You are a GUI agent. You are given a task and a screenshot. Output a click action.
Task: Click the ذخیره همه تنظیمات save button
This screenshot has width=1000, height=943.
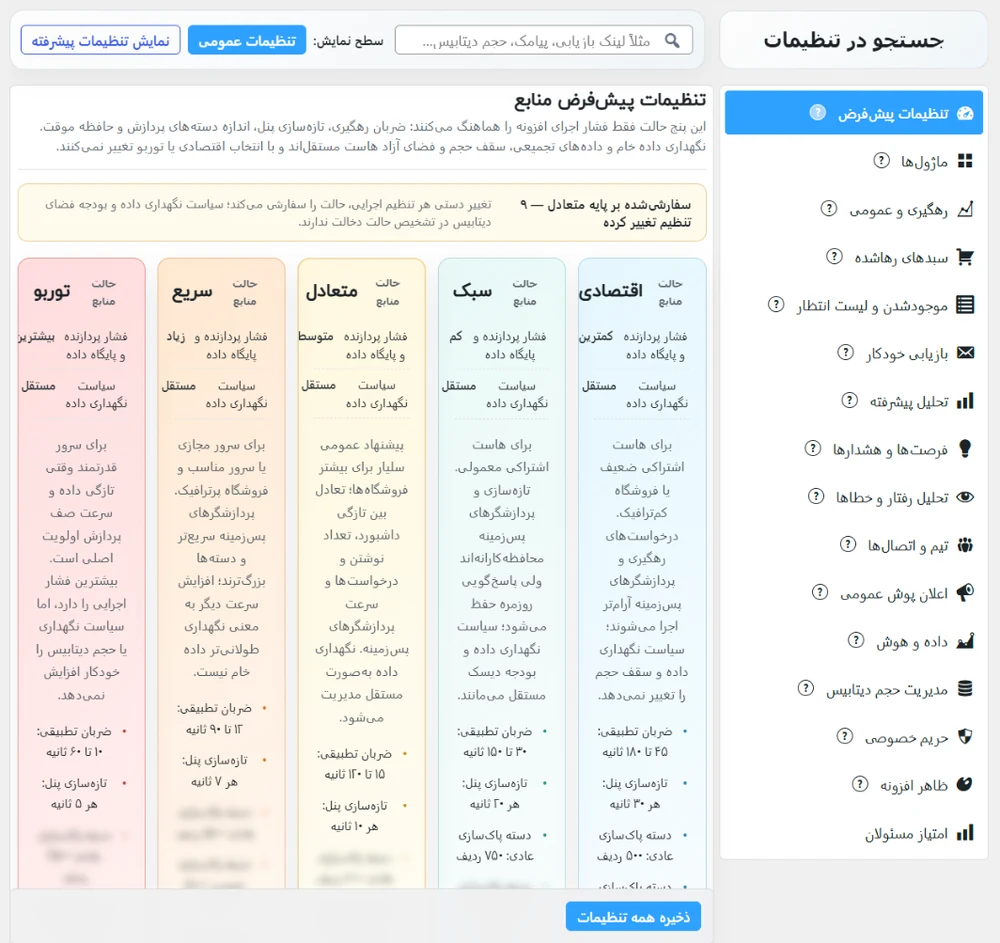(x=633, y=917)
